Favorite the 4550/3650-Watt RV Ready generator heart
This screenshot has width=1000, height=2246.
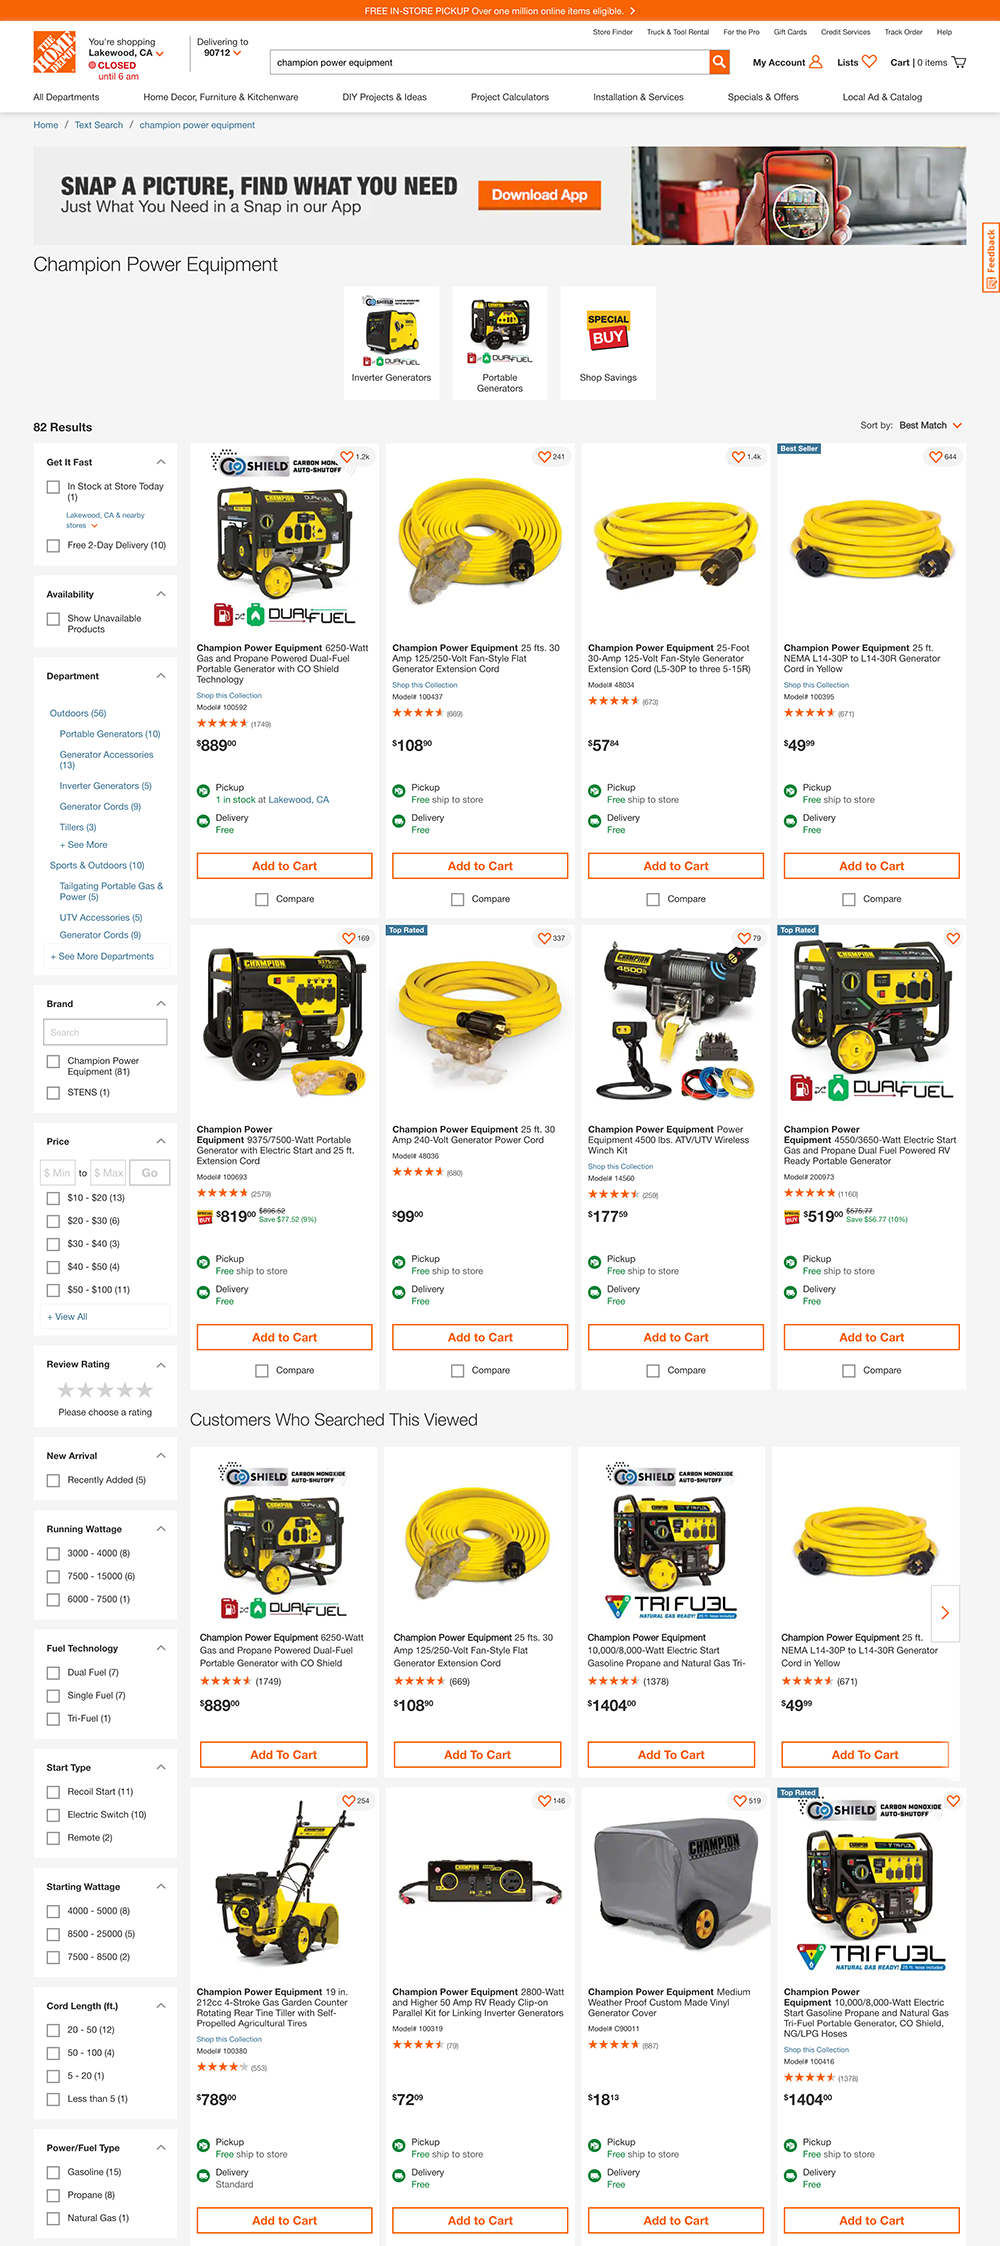click(x=953, y=938)
